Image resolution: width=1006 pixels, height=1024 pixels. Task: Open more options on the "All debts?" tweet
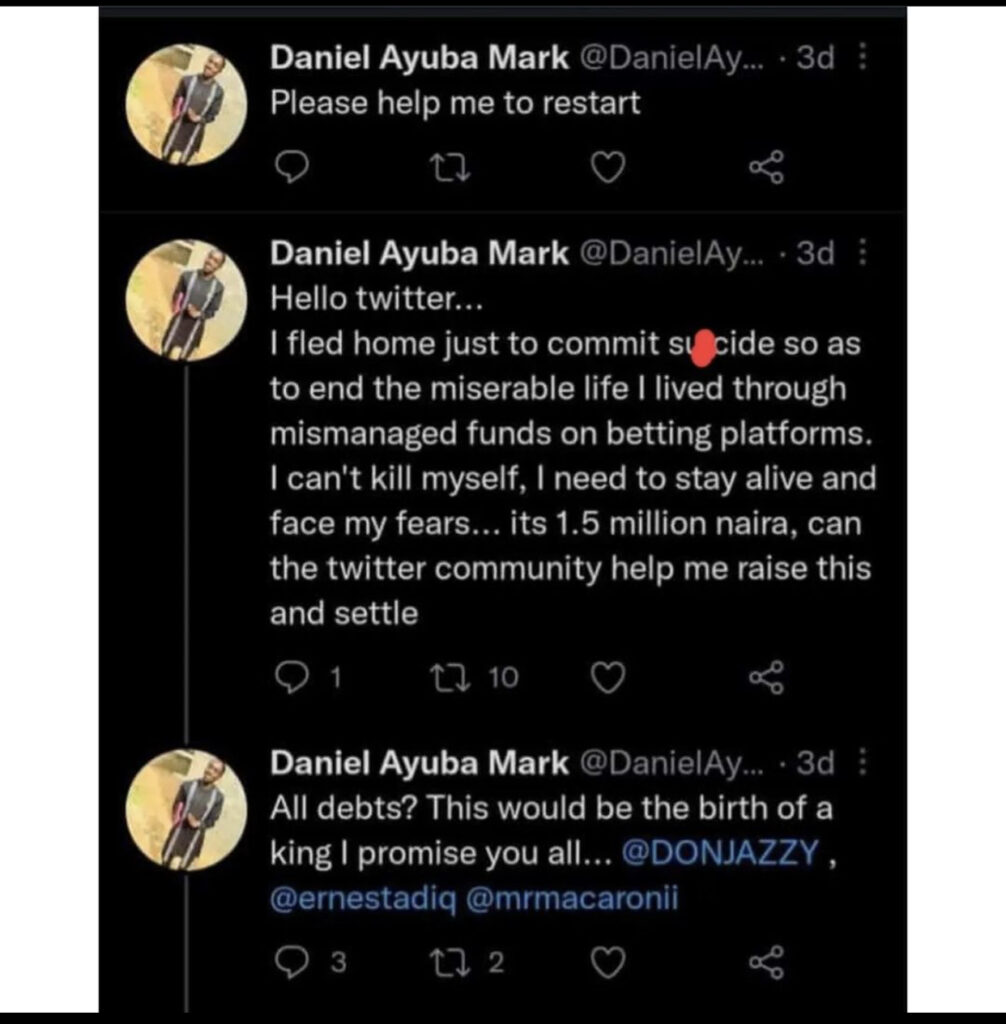(864, 763)
